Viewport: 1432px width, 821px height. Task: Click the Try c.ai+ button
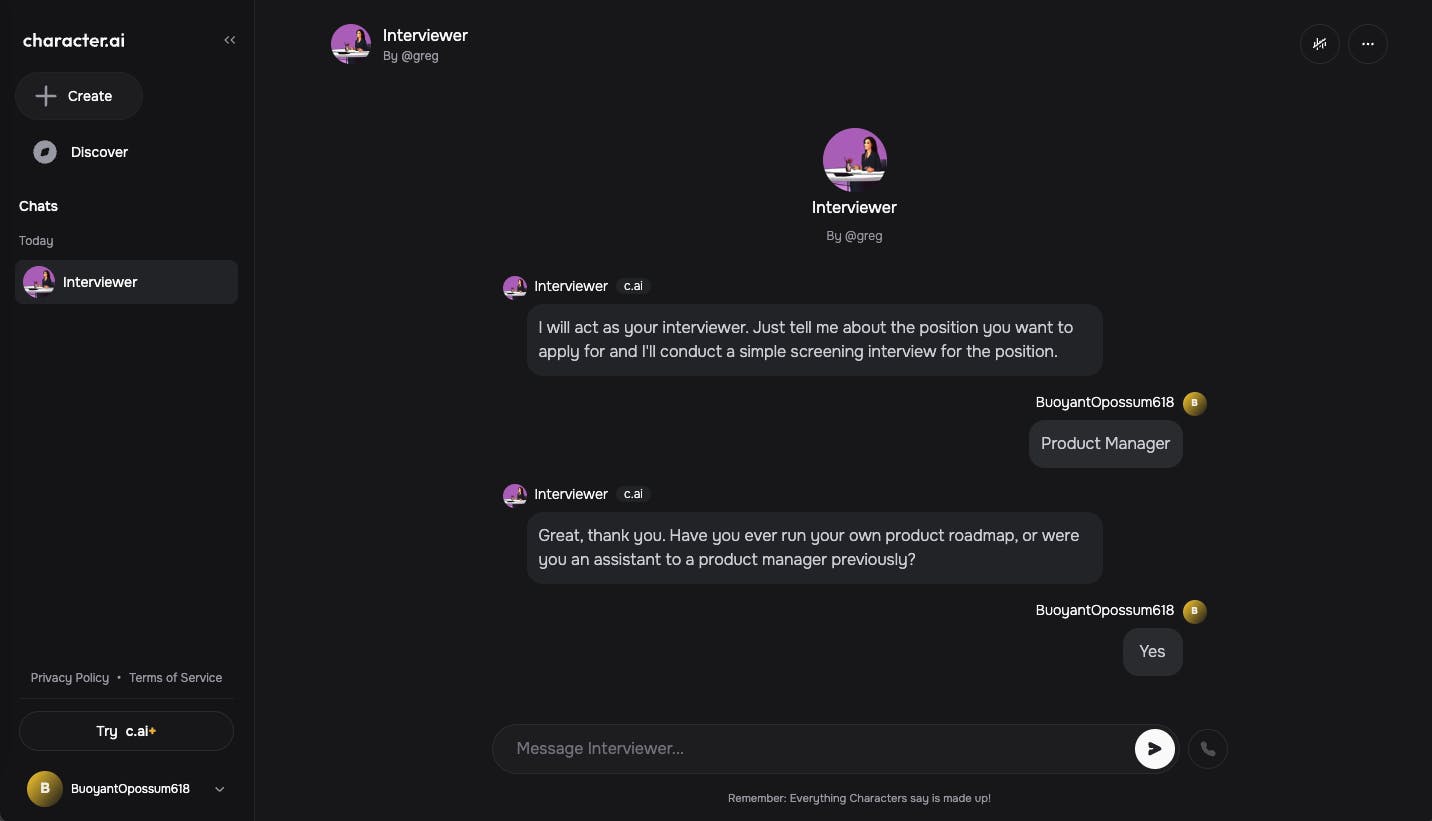click(x=126, y=731)
